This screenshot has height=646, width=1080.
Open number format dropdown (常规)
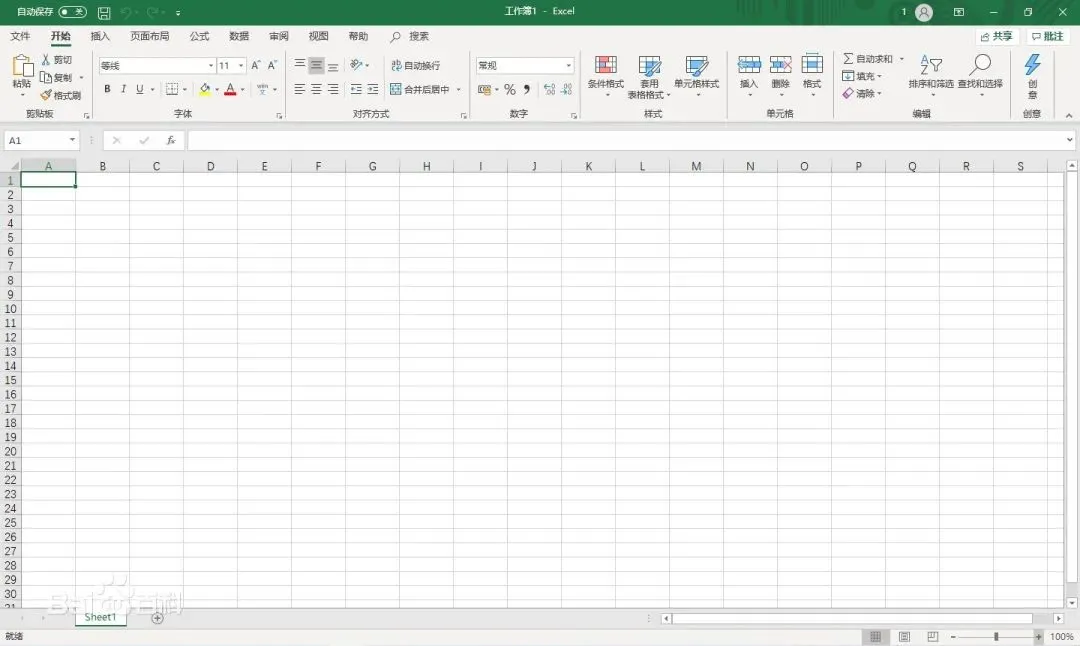568,65
